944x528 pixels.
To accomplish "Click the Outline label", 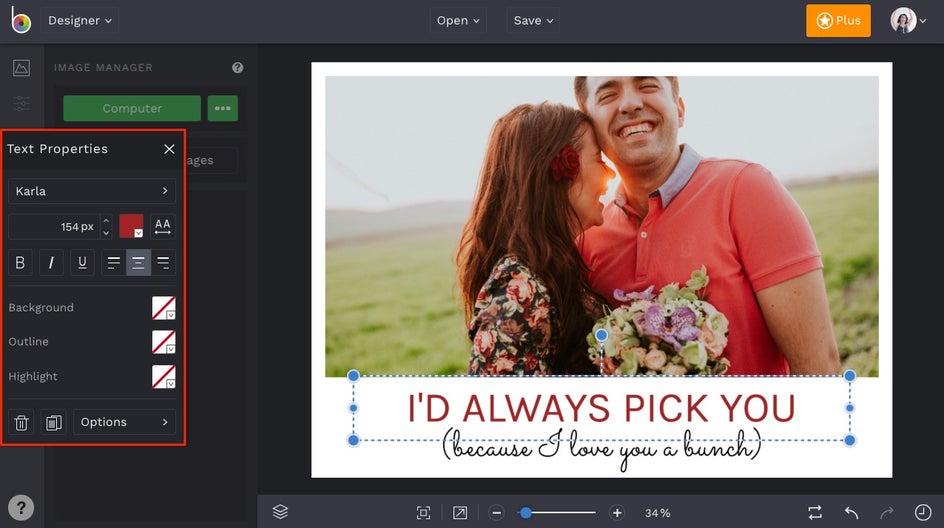I will point(28,341).
